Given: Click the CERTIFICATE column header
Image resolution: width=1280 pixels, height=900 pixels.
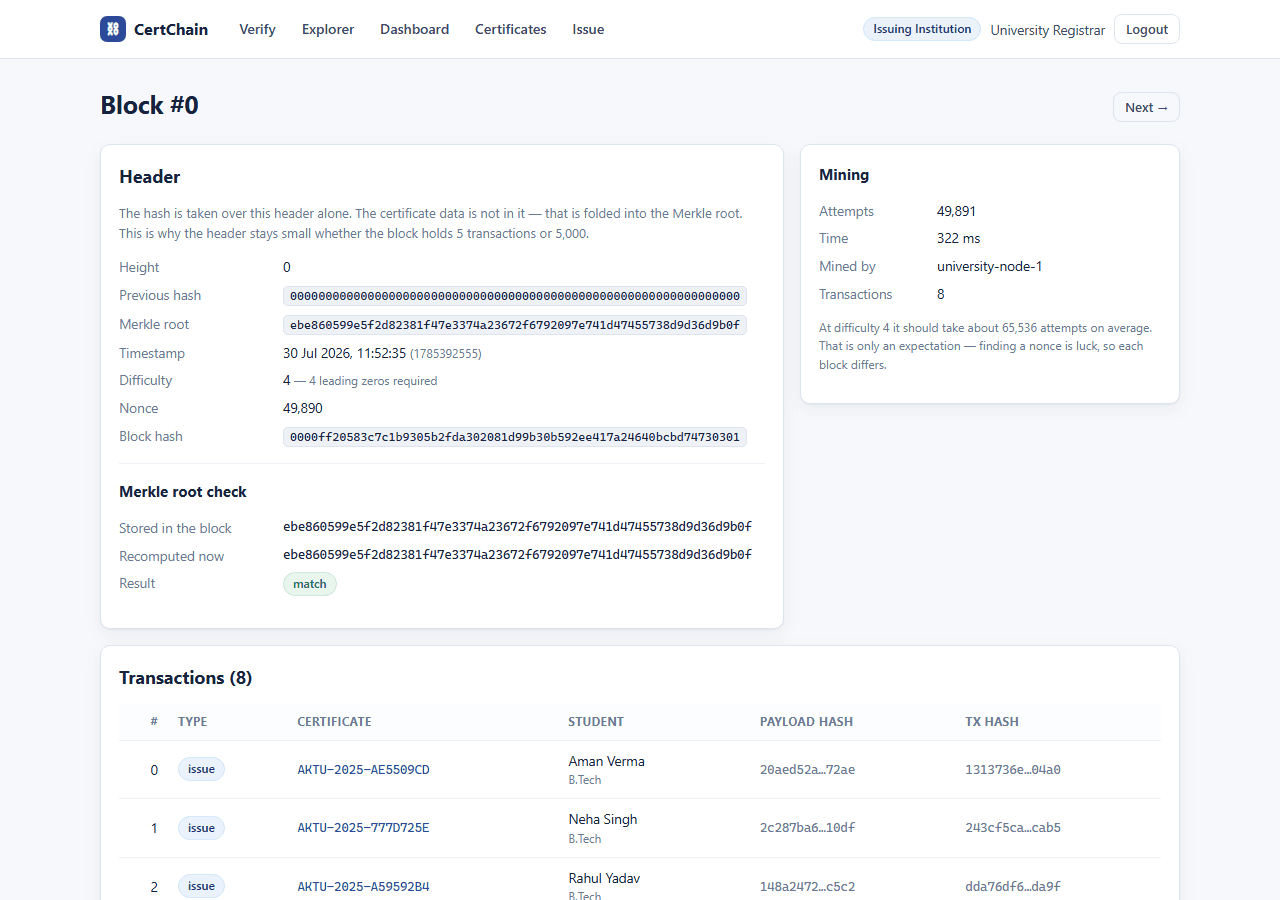Looking at the screenshot, I should click(x=334, y=722).
